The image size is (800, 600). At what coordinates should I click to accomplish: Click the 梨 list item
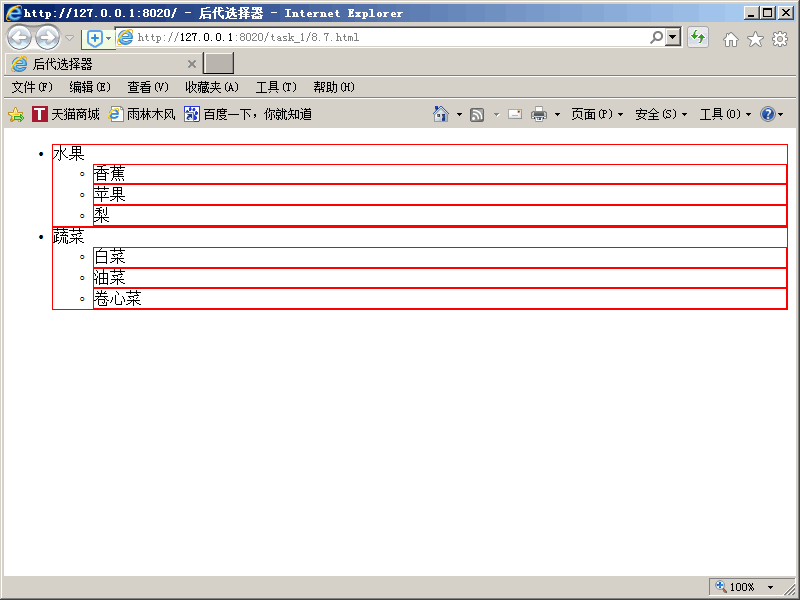click(440, 215)
